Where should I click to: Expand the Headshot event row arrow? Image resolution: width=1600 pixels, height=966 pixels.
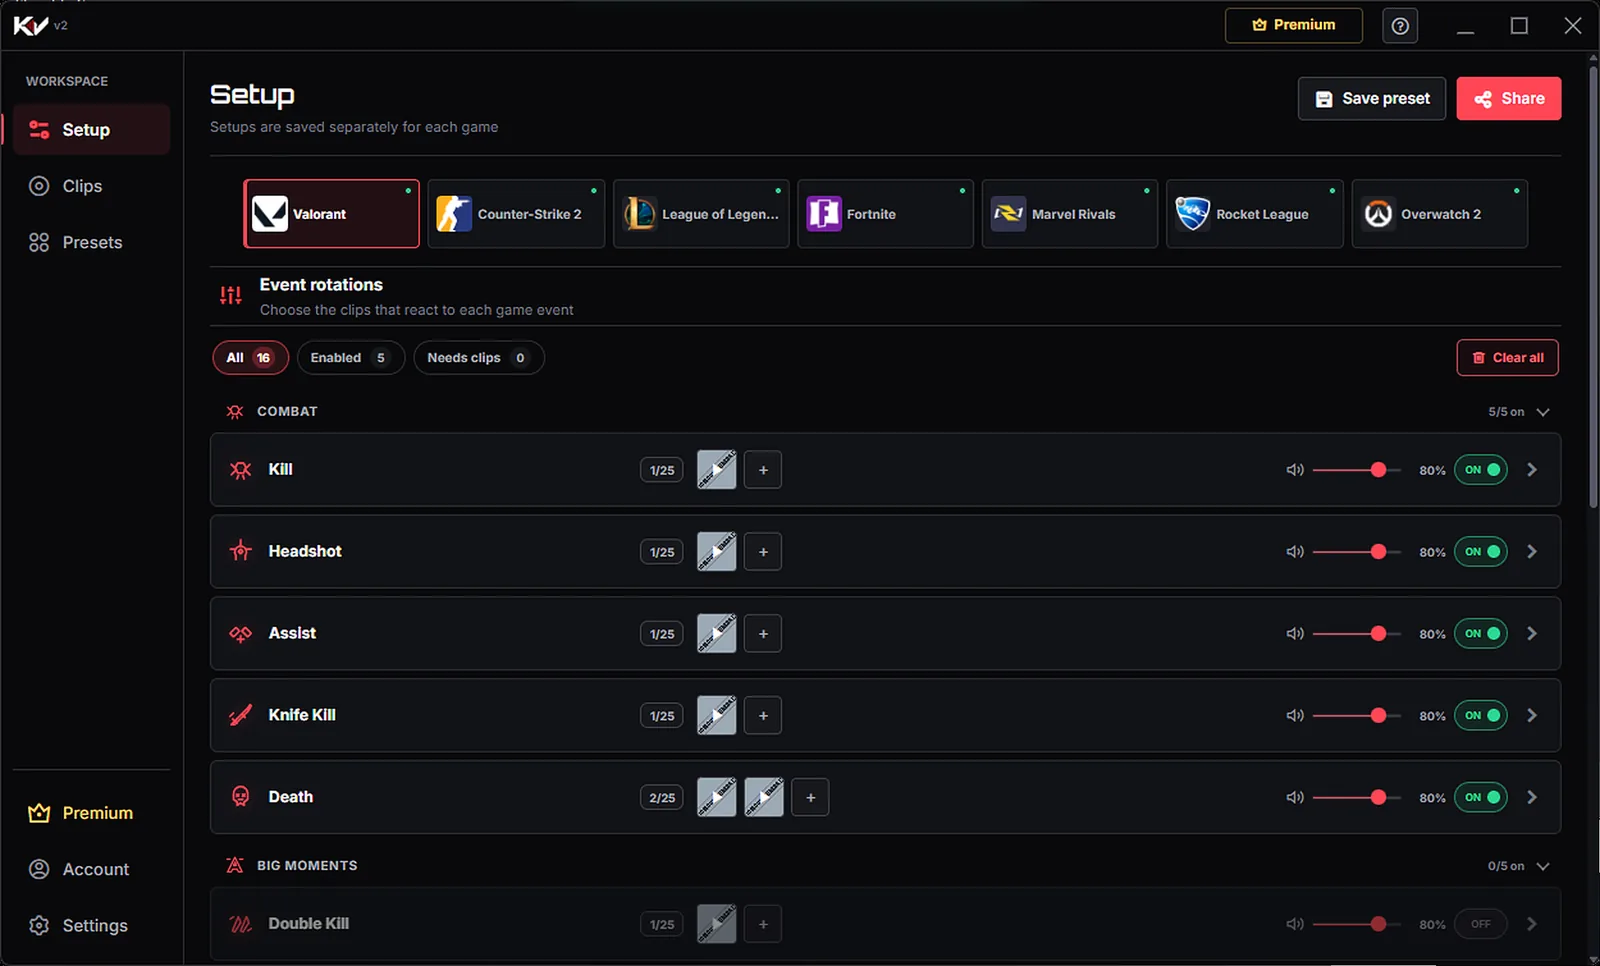coord(1532,552)
